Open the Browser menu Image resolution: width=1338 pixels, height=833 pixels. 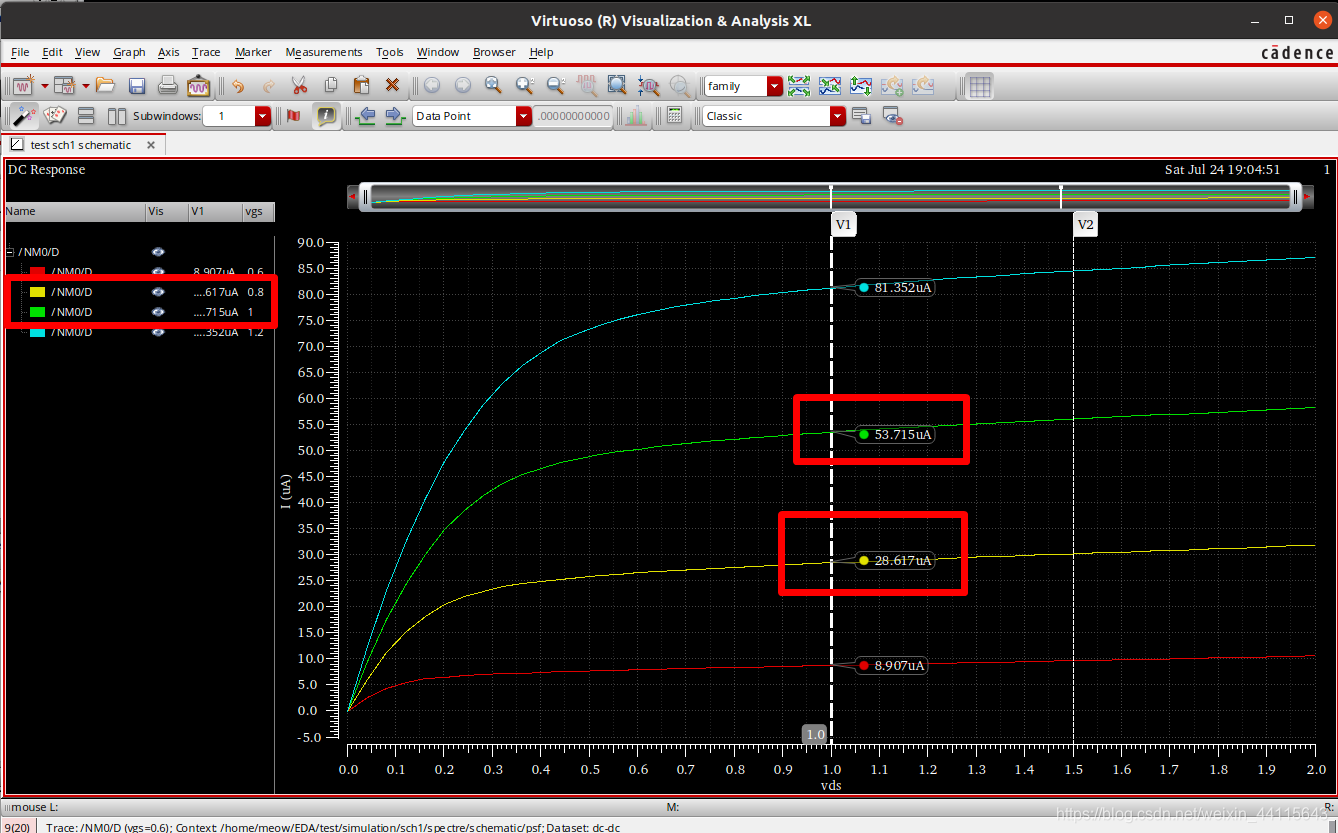coord(494,52)
